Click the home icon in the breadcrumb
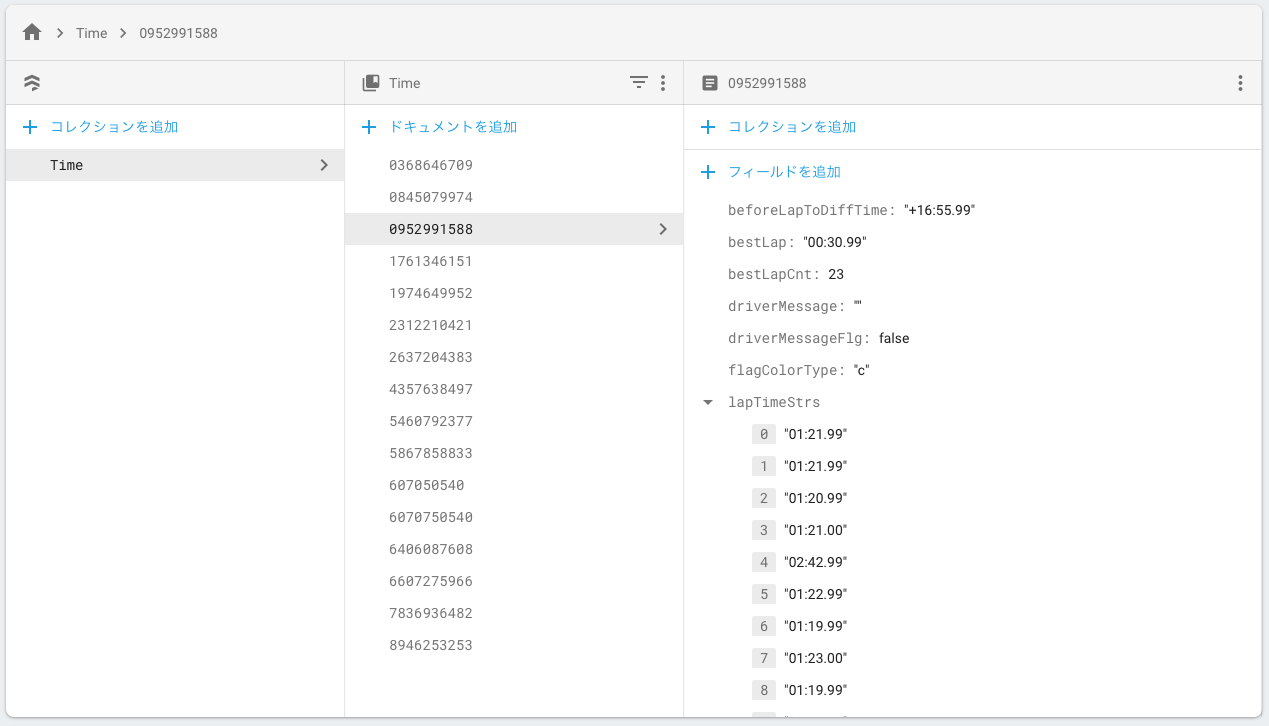Screen dimensions: 1269x726 click(x=30, y=32)
